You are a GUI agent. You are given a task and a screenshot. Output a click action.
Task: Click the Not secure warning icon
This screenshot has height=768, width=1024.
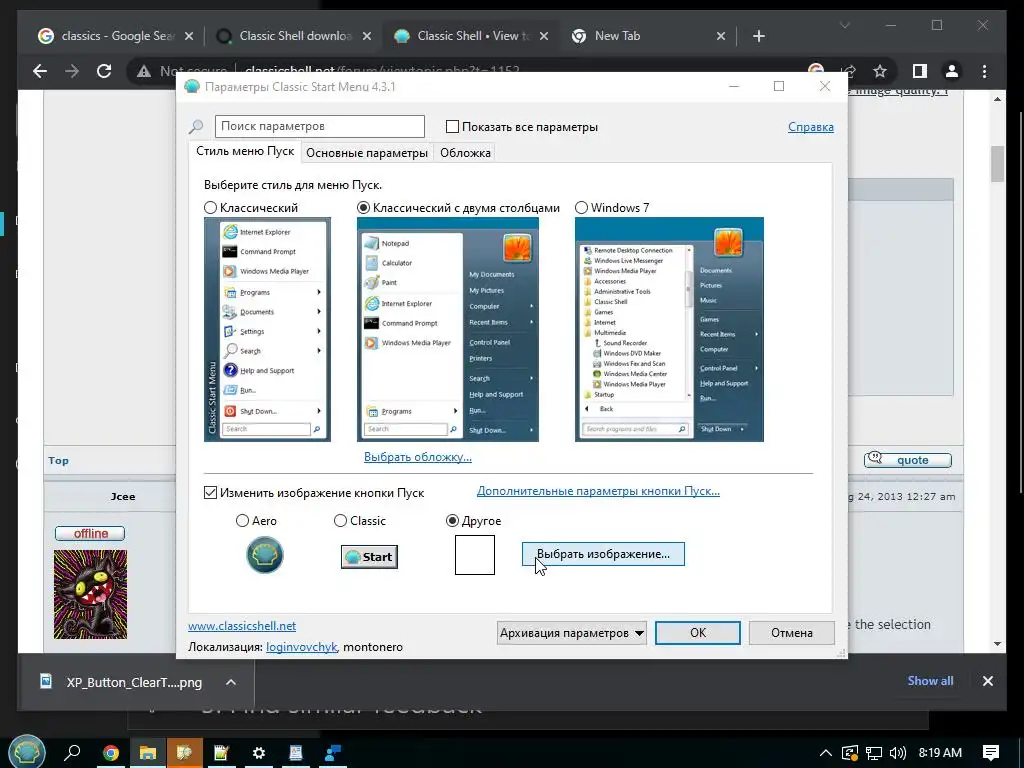coord(144,71)
